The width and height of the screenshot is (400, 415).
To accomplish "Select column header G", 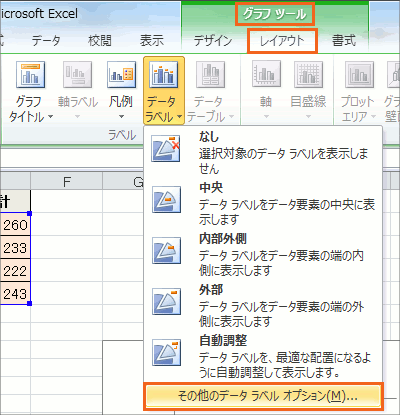I will pyautogui.click(x=123, y=182).
